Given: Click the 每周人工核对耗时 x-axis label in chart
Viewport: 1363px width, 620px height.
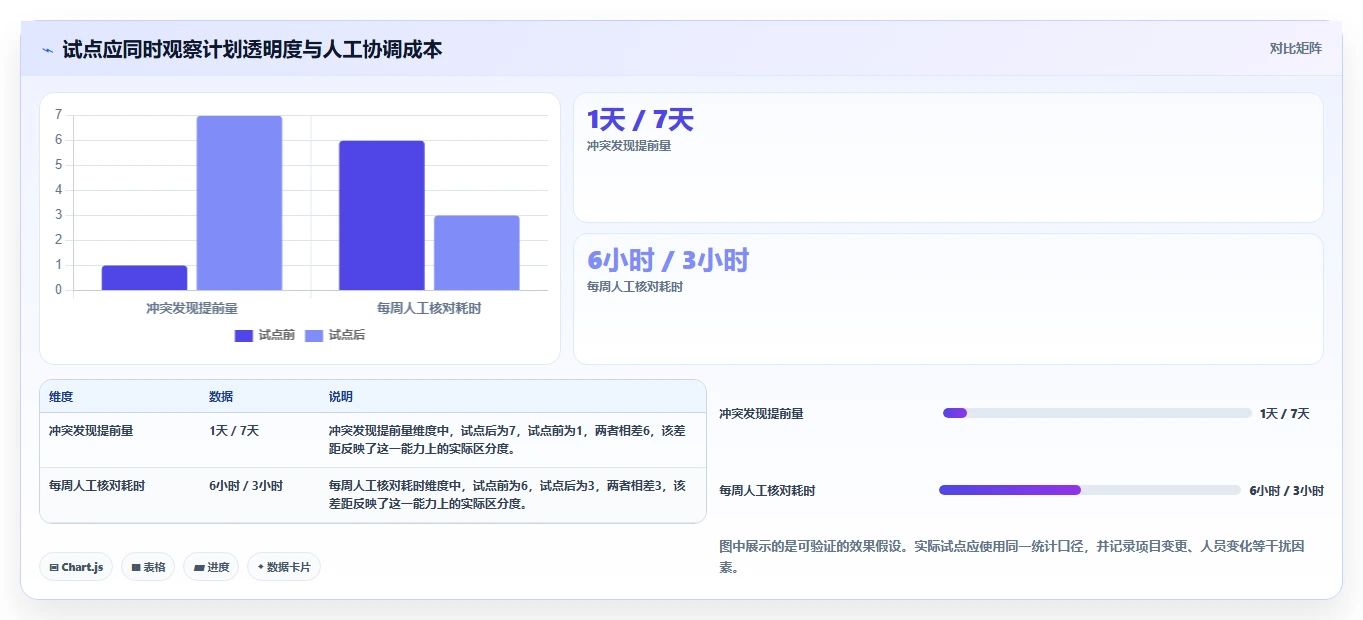Looking at the screenshot, I should coord(429,308).
